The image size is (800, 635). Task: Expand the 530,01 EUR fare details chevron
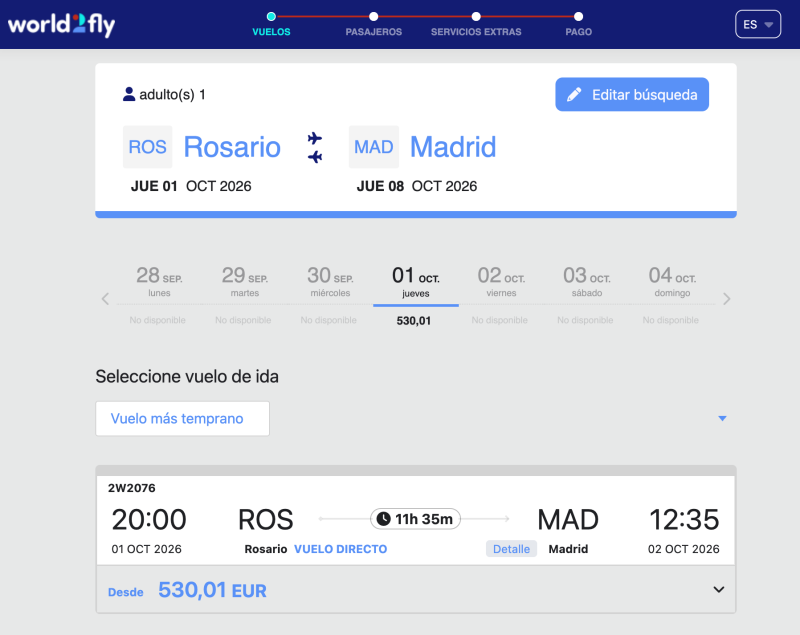click(718, 589)
